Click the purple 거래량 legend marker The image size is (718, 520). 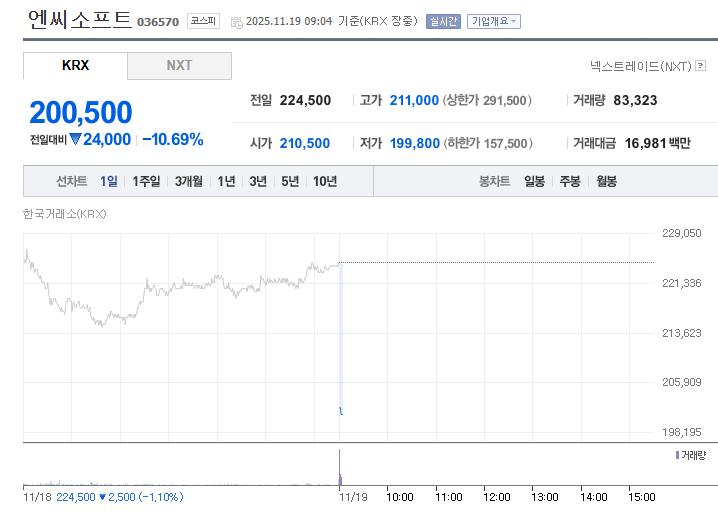pos(677,455)
